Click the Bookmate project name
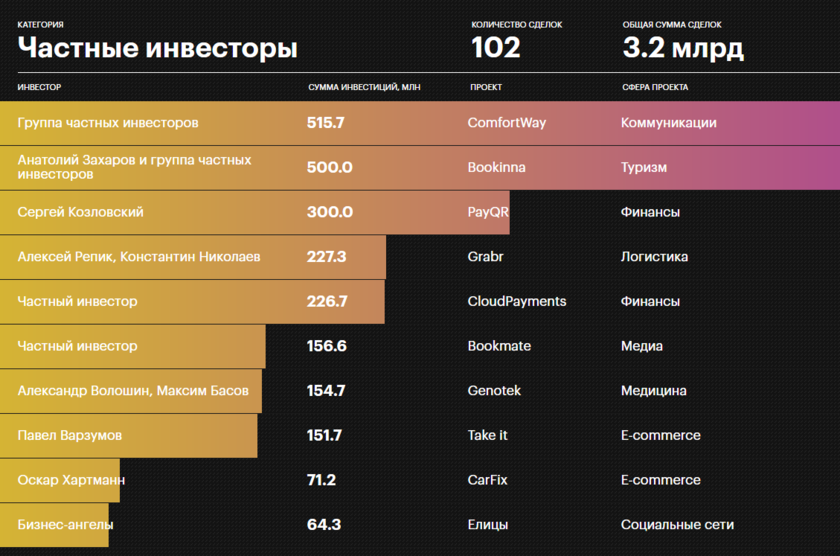Screen dimensions: 840x556 pos(499,346)
